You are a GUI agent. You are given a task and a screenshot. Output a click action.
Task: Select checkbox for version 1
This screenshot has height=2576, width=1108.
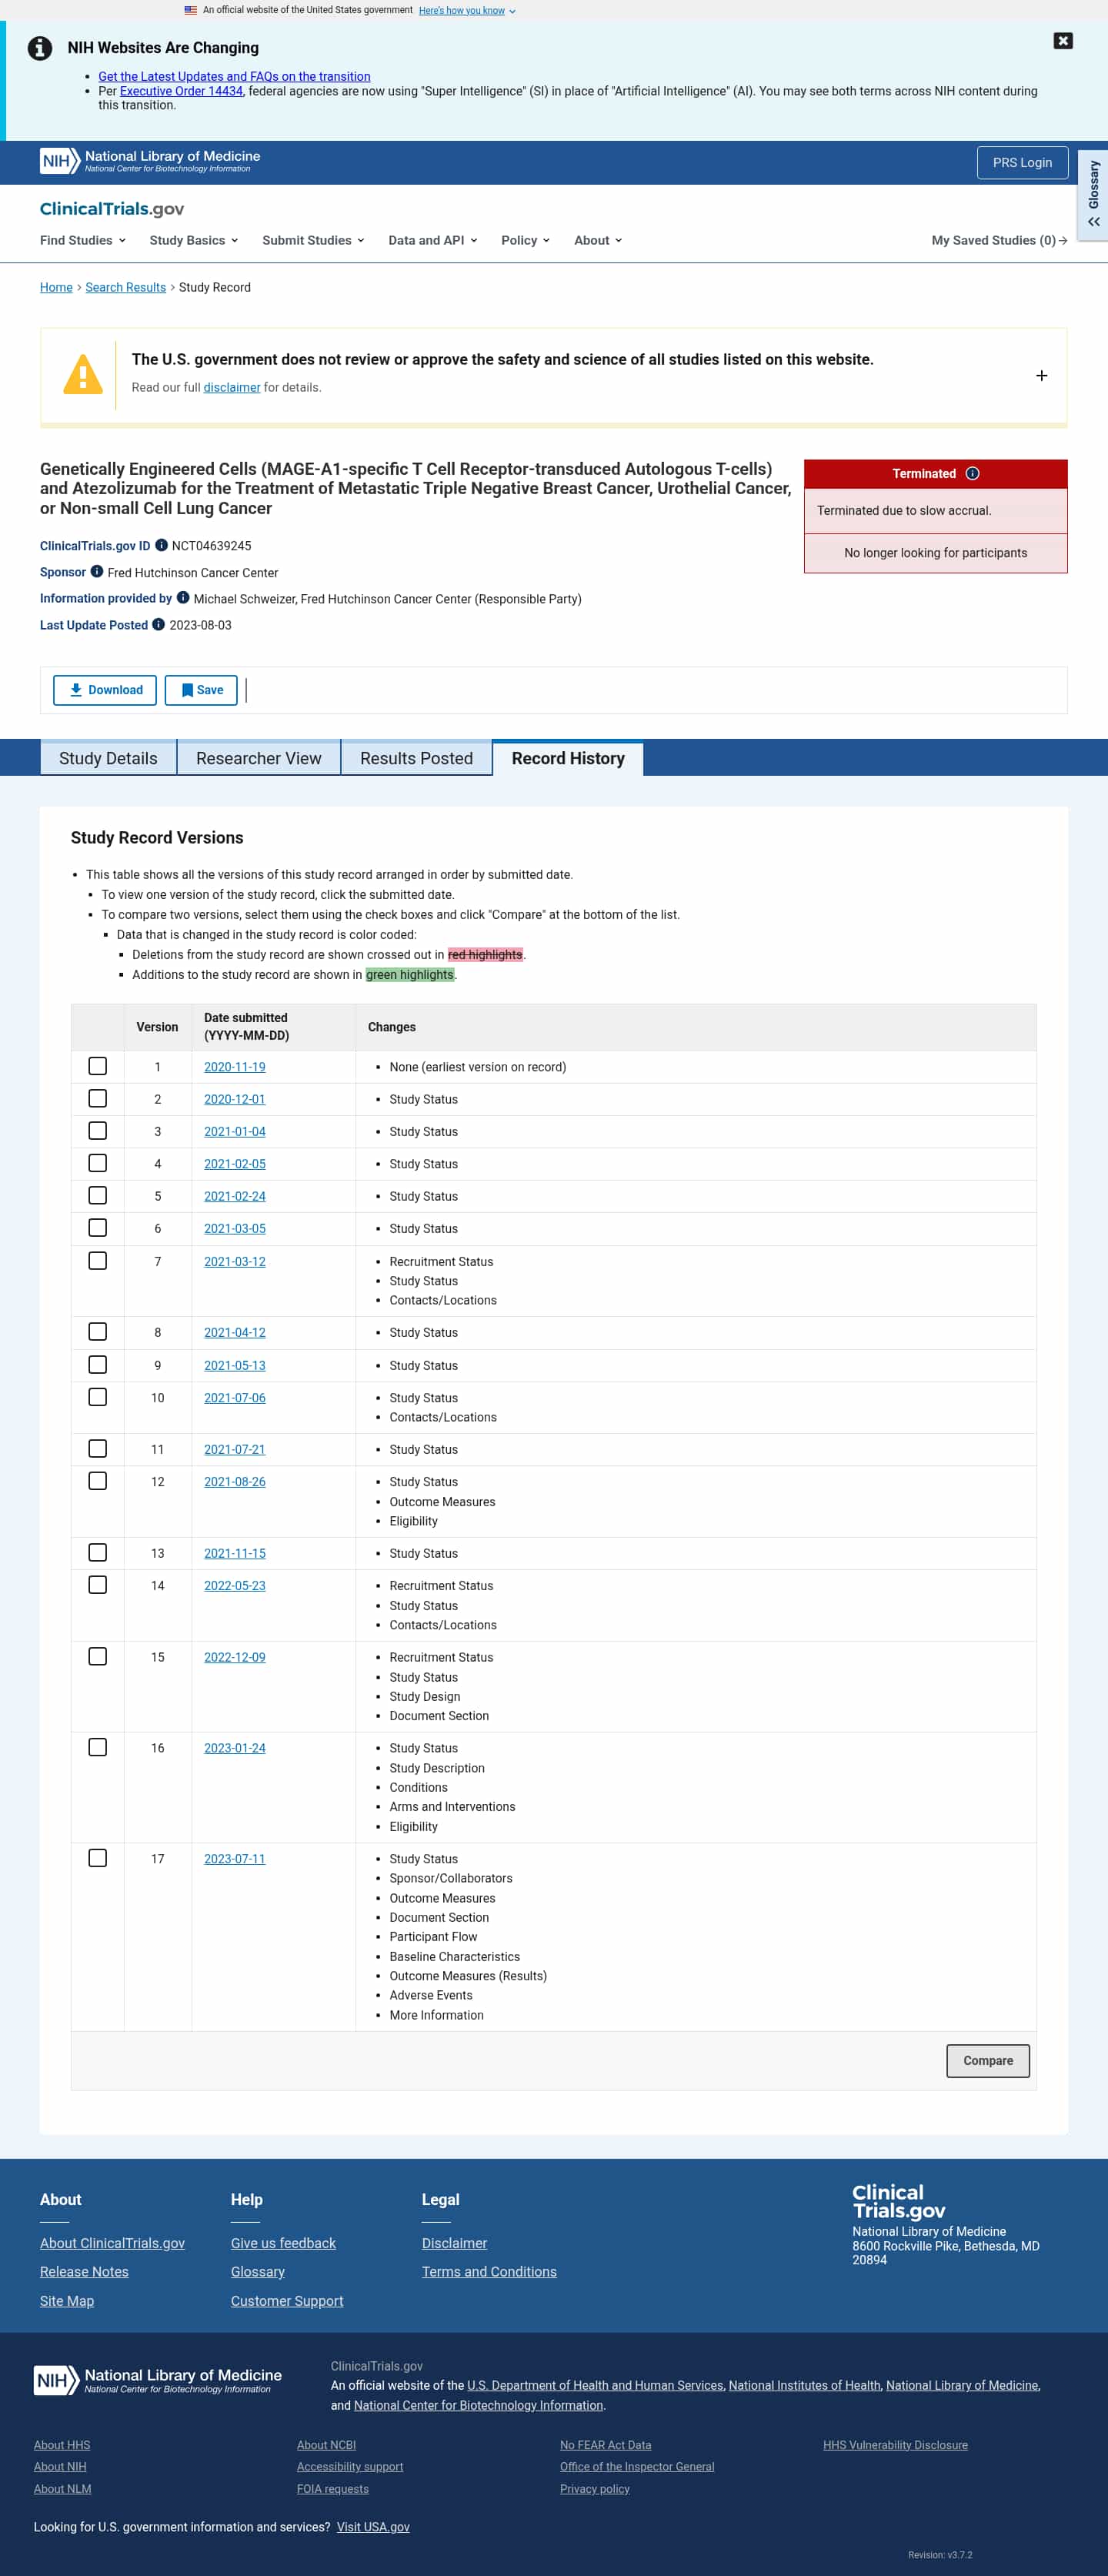tap(98, 1066)
